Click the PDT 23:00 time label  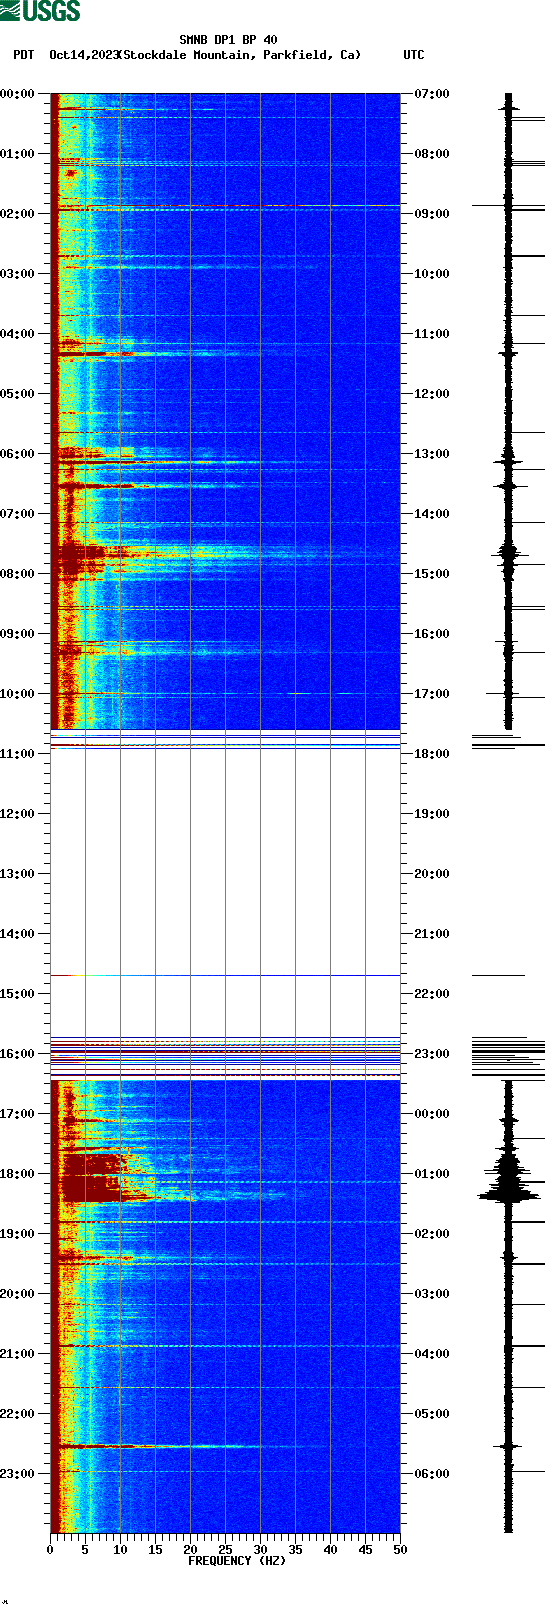(17, 1474)
